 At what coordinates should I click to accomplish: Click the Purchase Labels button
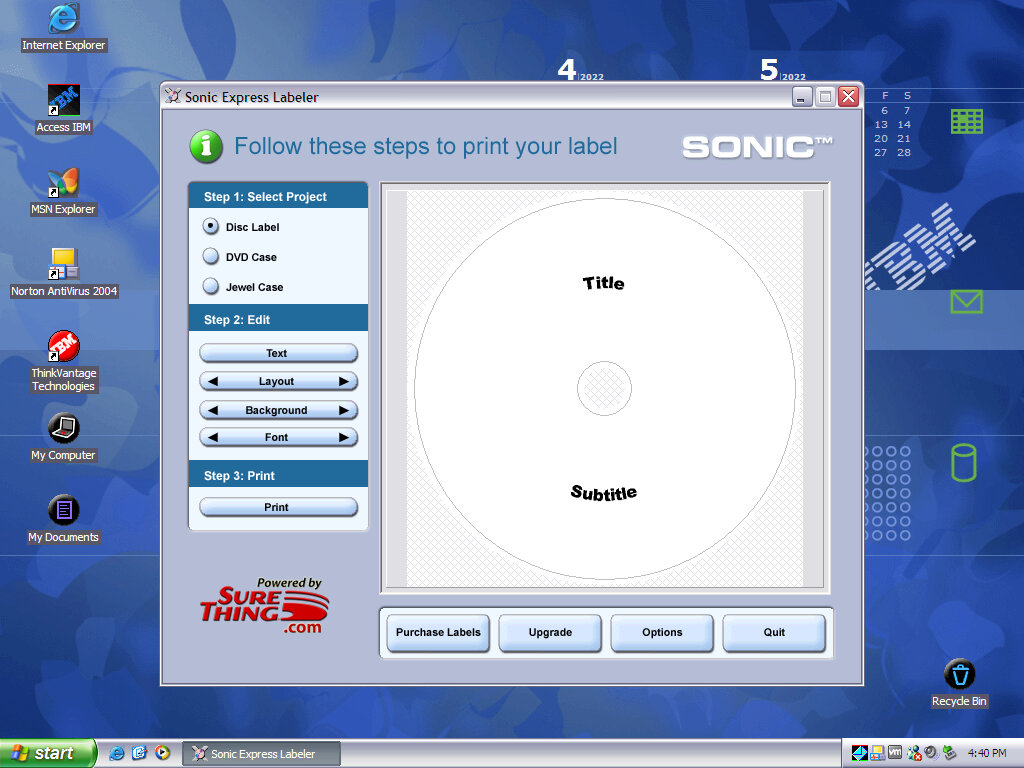(438, 632)
